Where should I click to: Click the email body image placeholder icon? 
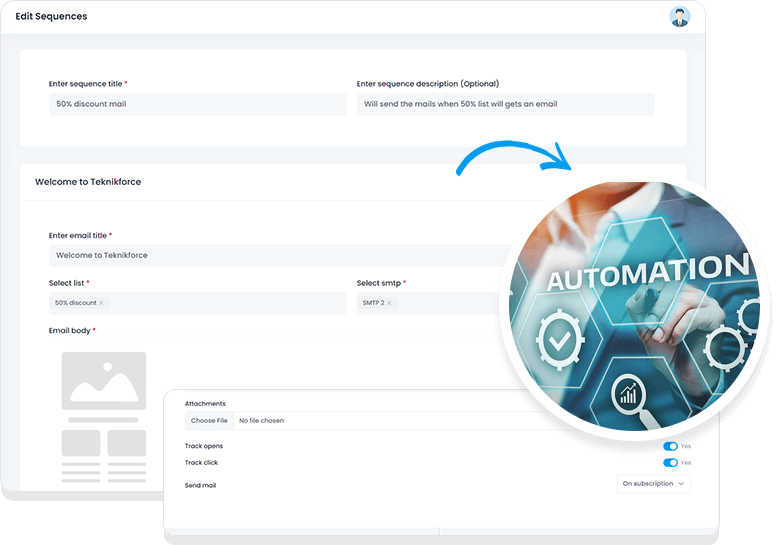(x=104, y=380)
